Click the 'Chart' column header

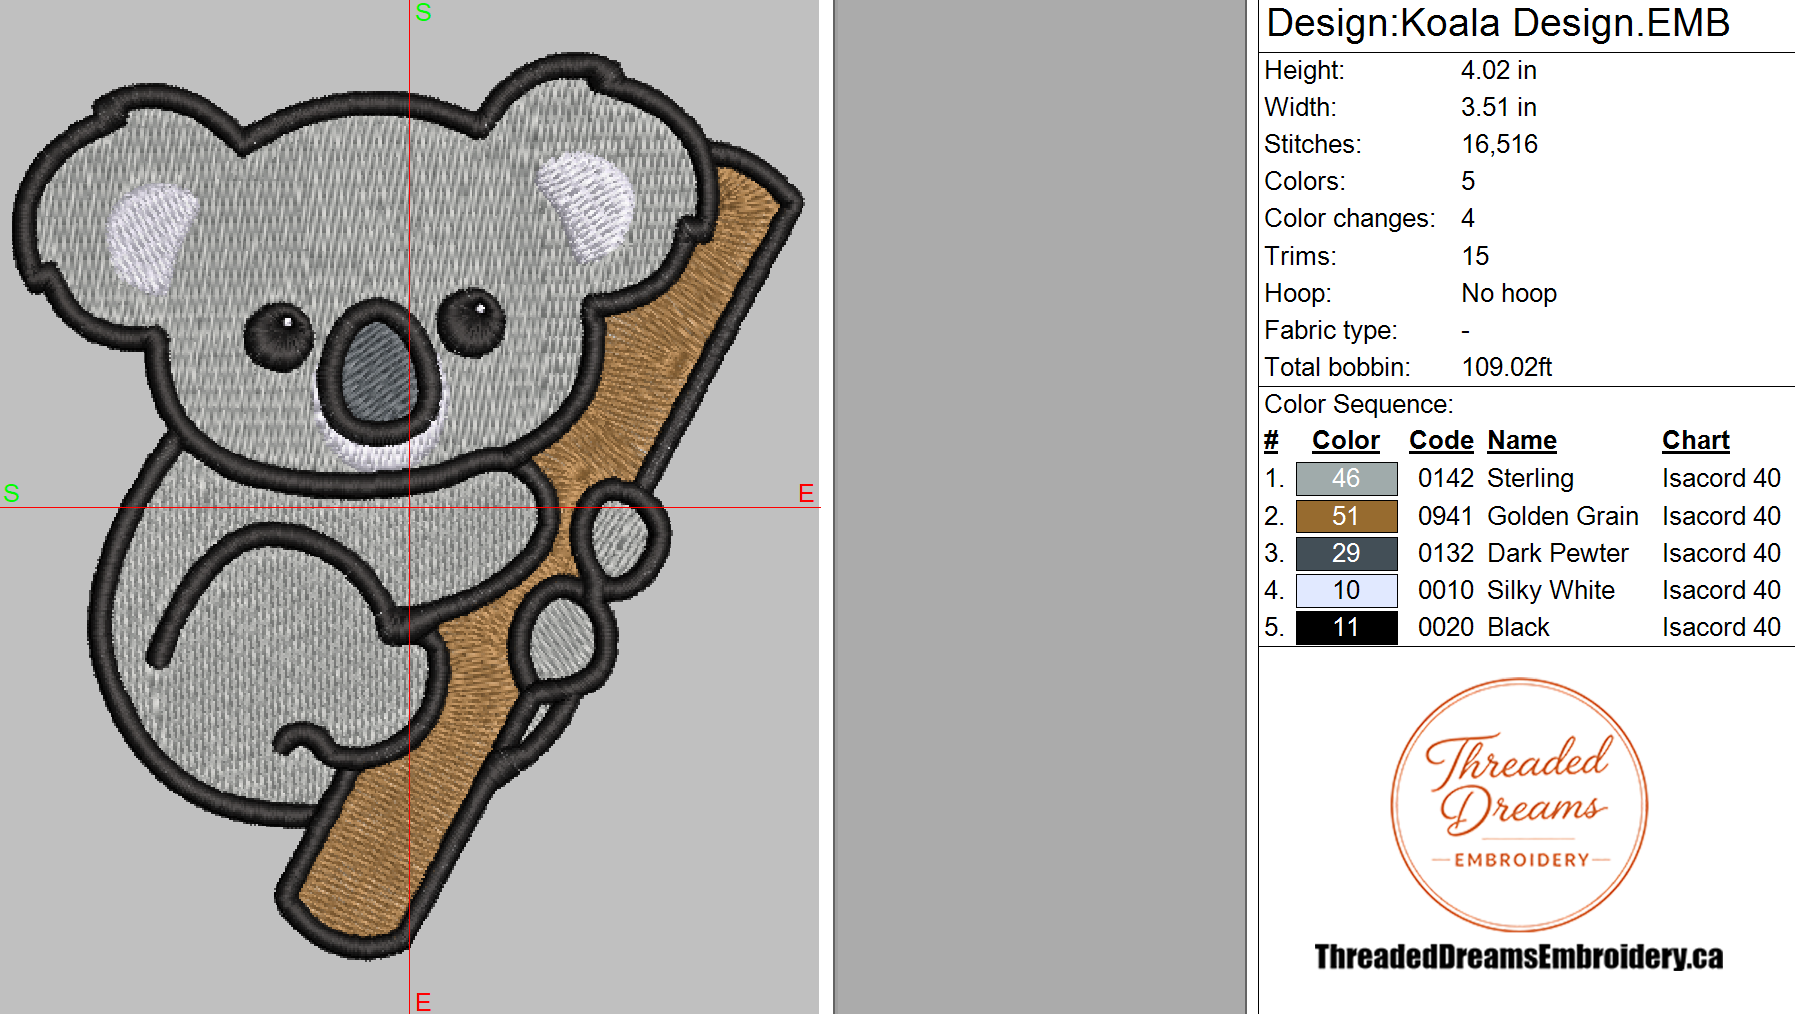(1696, 441)
